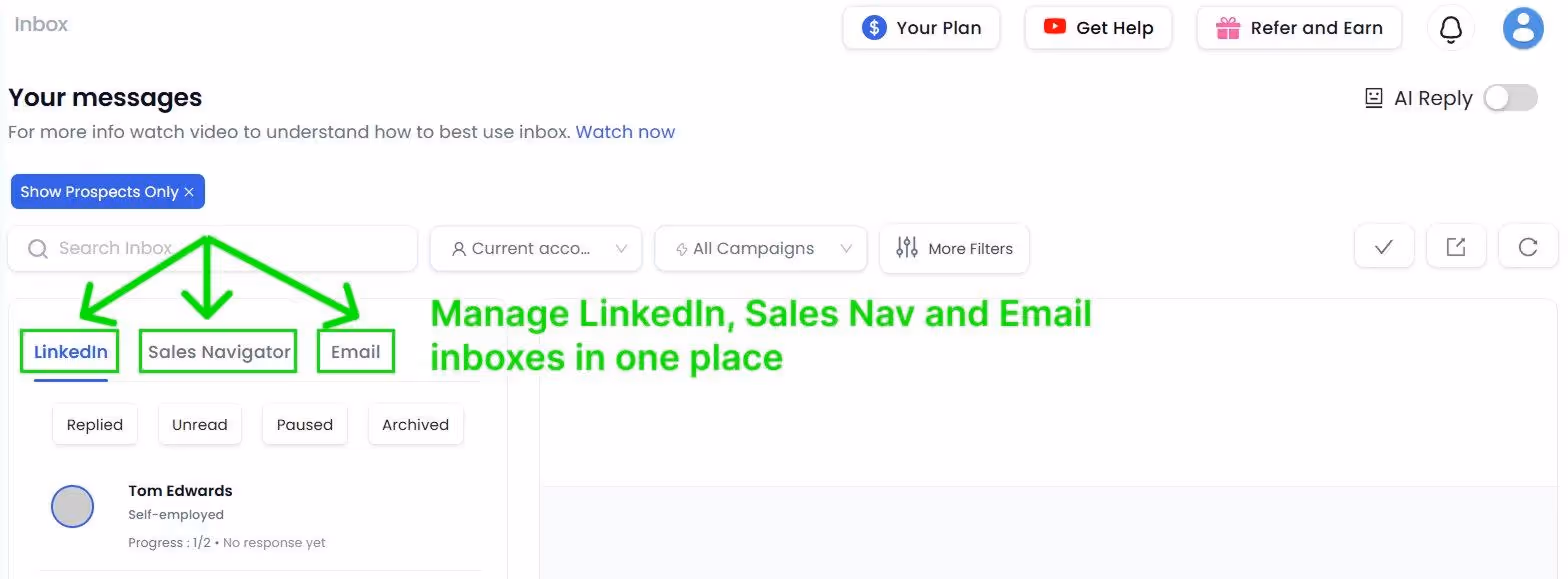Screen dimensions: 1568x579
Task: Expand the All Campaigns dropdown
Action: pos(761,248)
